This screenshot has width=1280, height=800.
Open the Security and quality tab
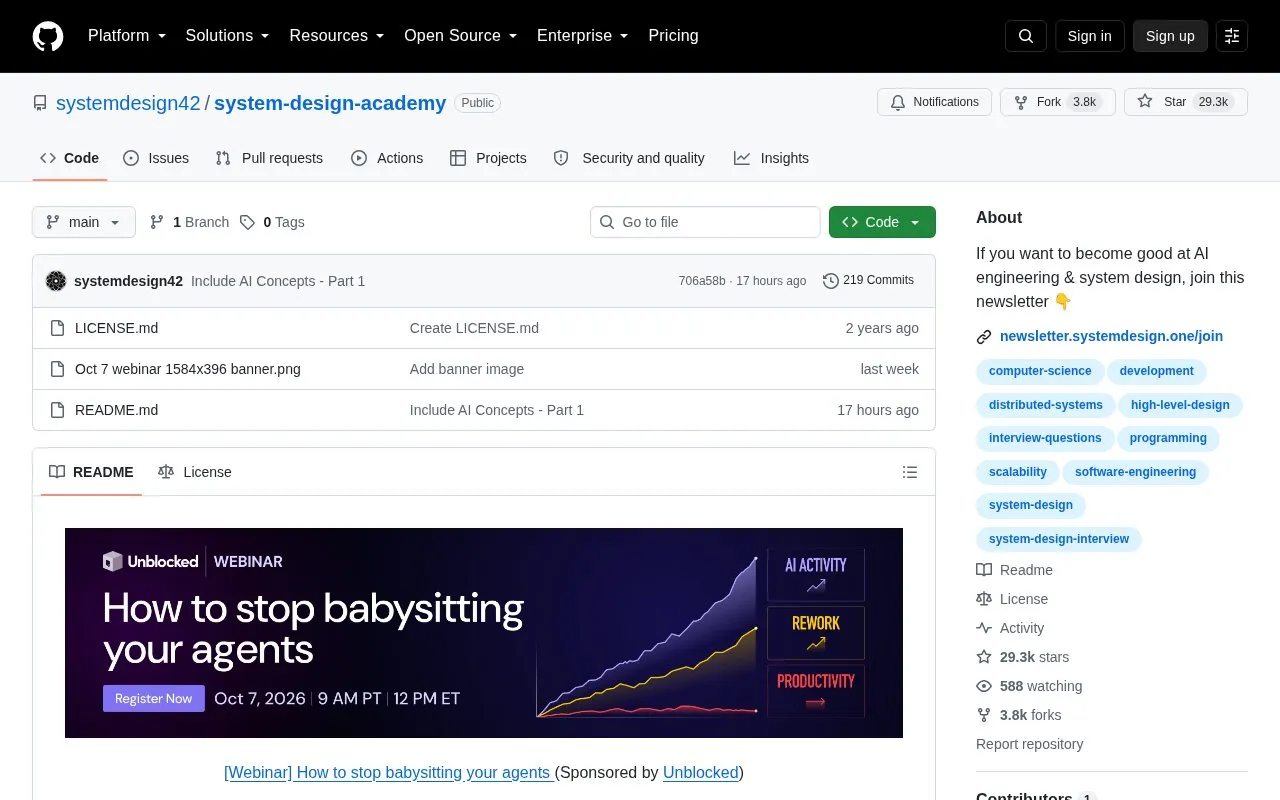[629, 158]
